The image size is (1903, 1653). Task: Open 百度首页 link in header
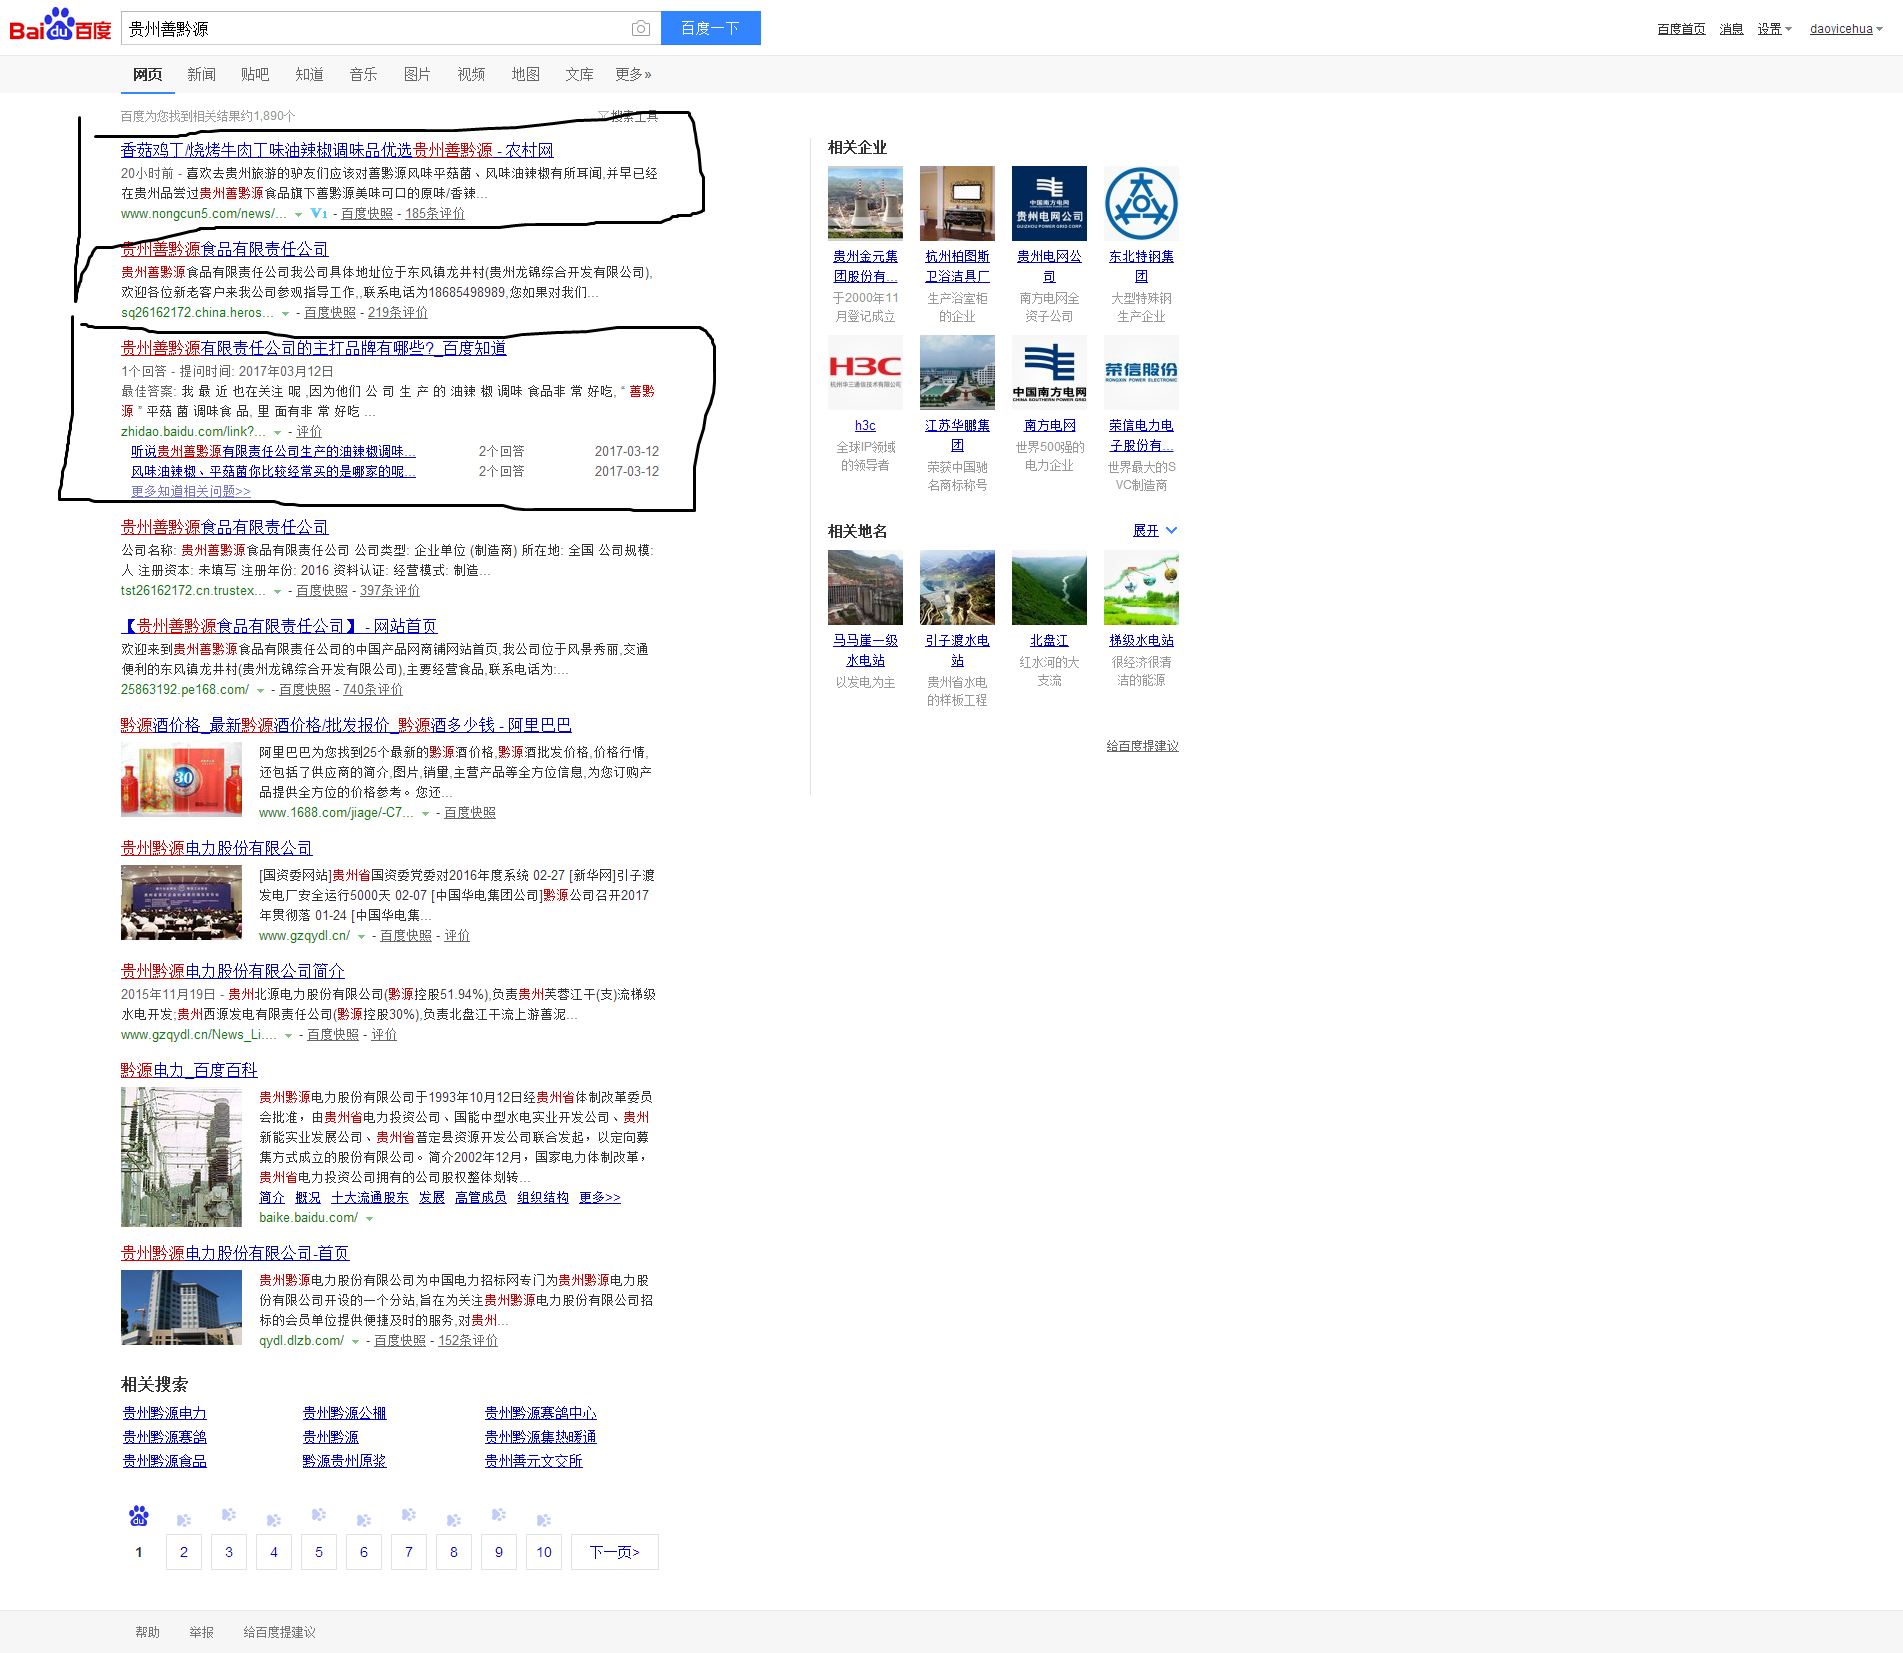pyautogui.click(x=1681, y=29)
